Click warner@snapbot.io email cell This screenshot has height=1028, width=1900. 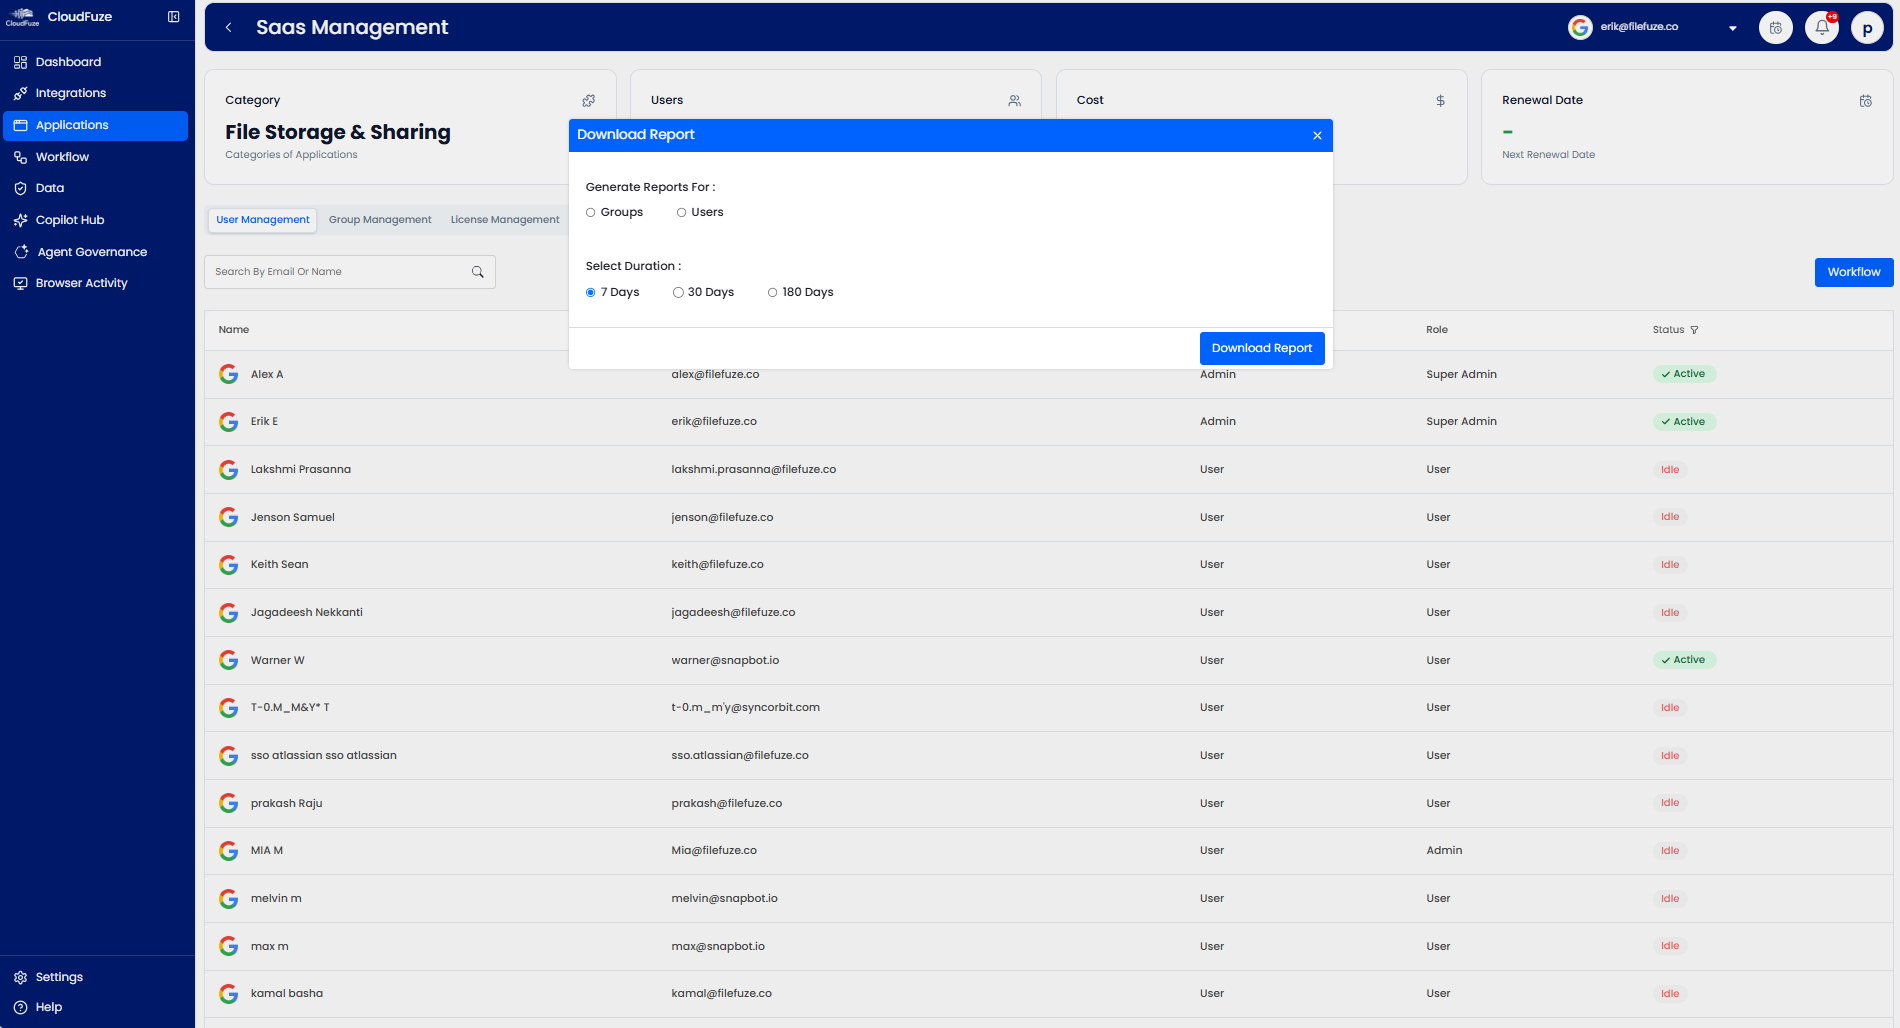tap(725, 660)
